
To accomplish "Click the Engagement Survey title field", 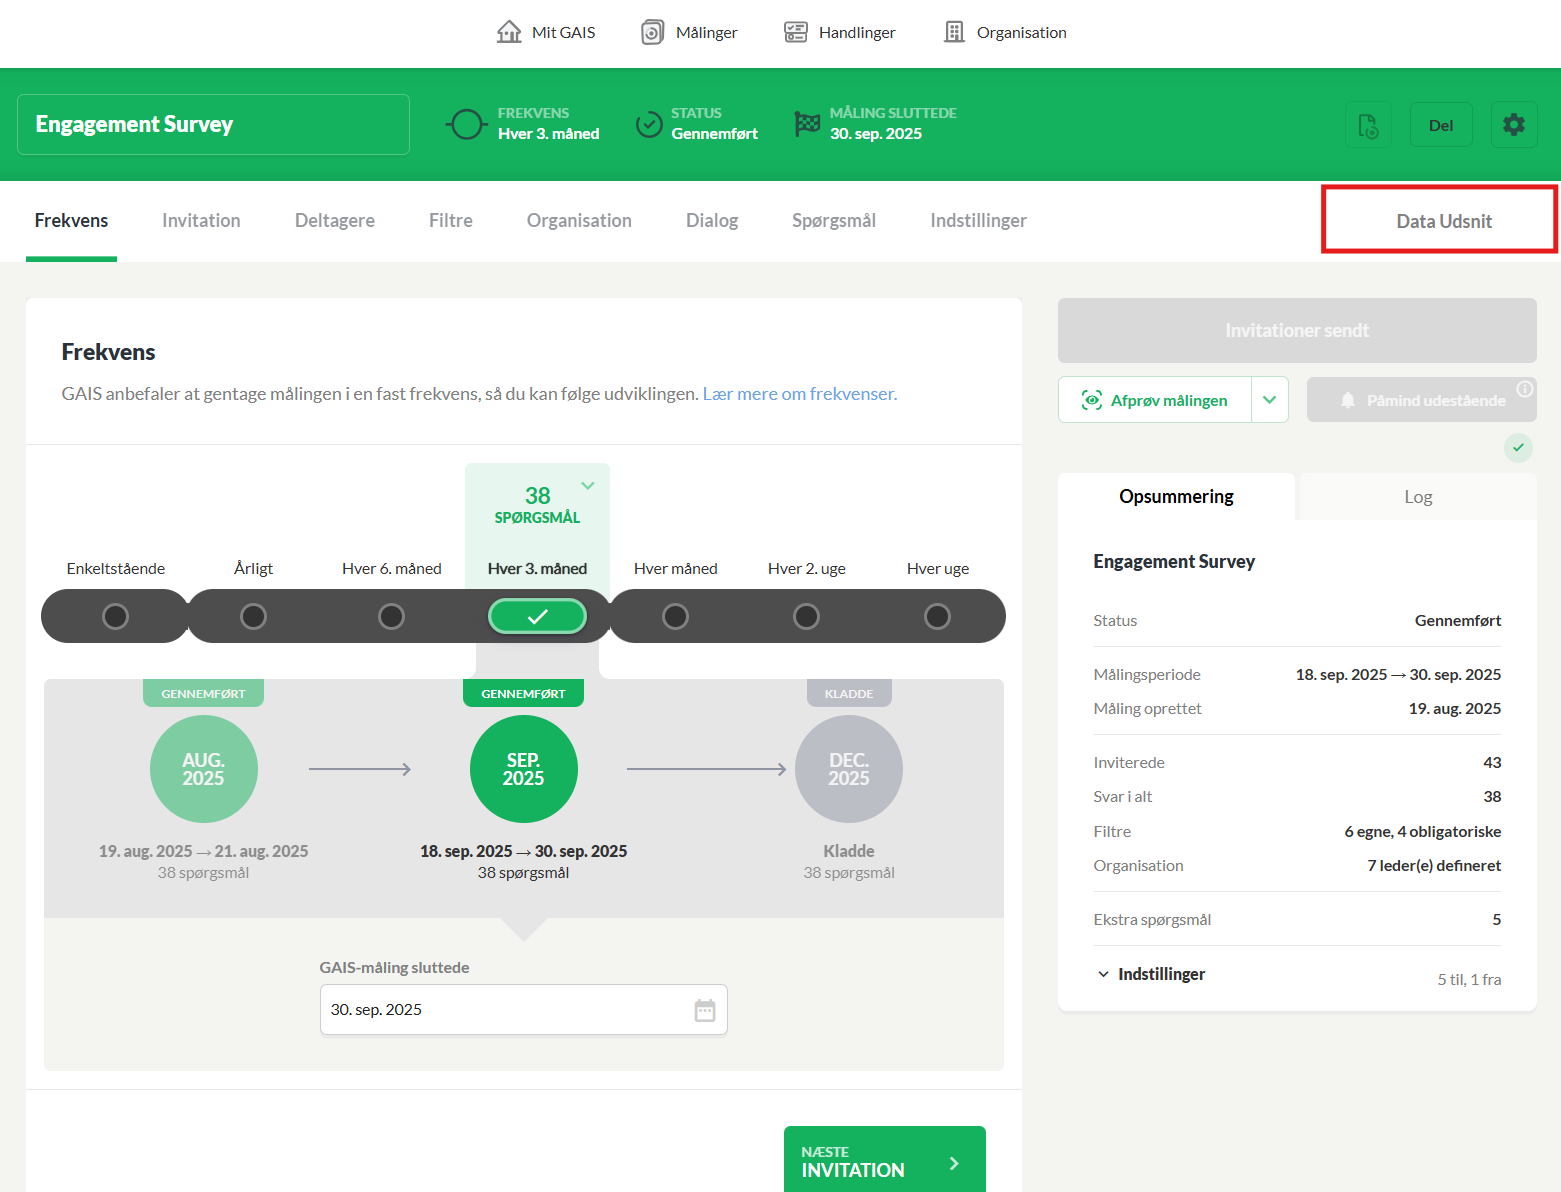I will pos(214,124).
